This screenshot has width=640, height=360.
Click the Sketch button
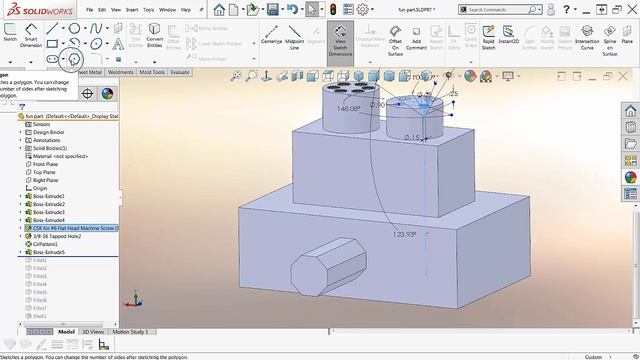tap(10, 33)
